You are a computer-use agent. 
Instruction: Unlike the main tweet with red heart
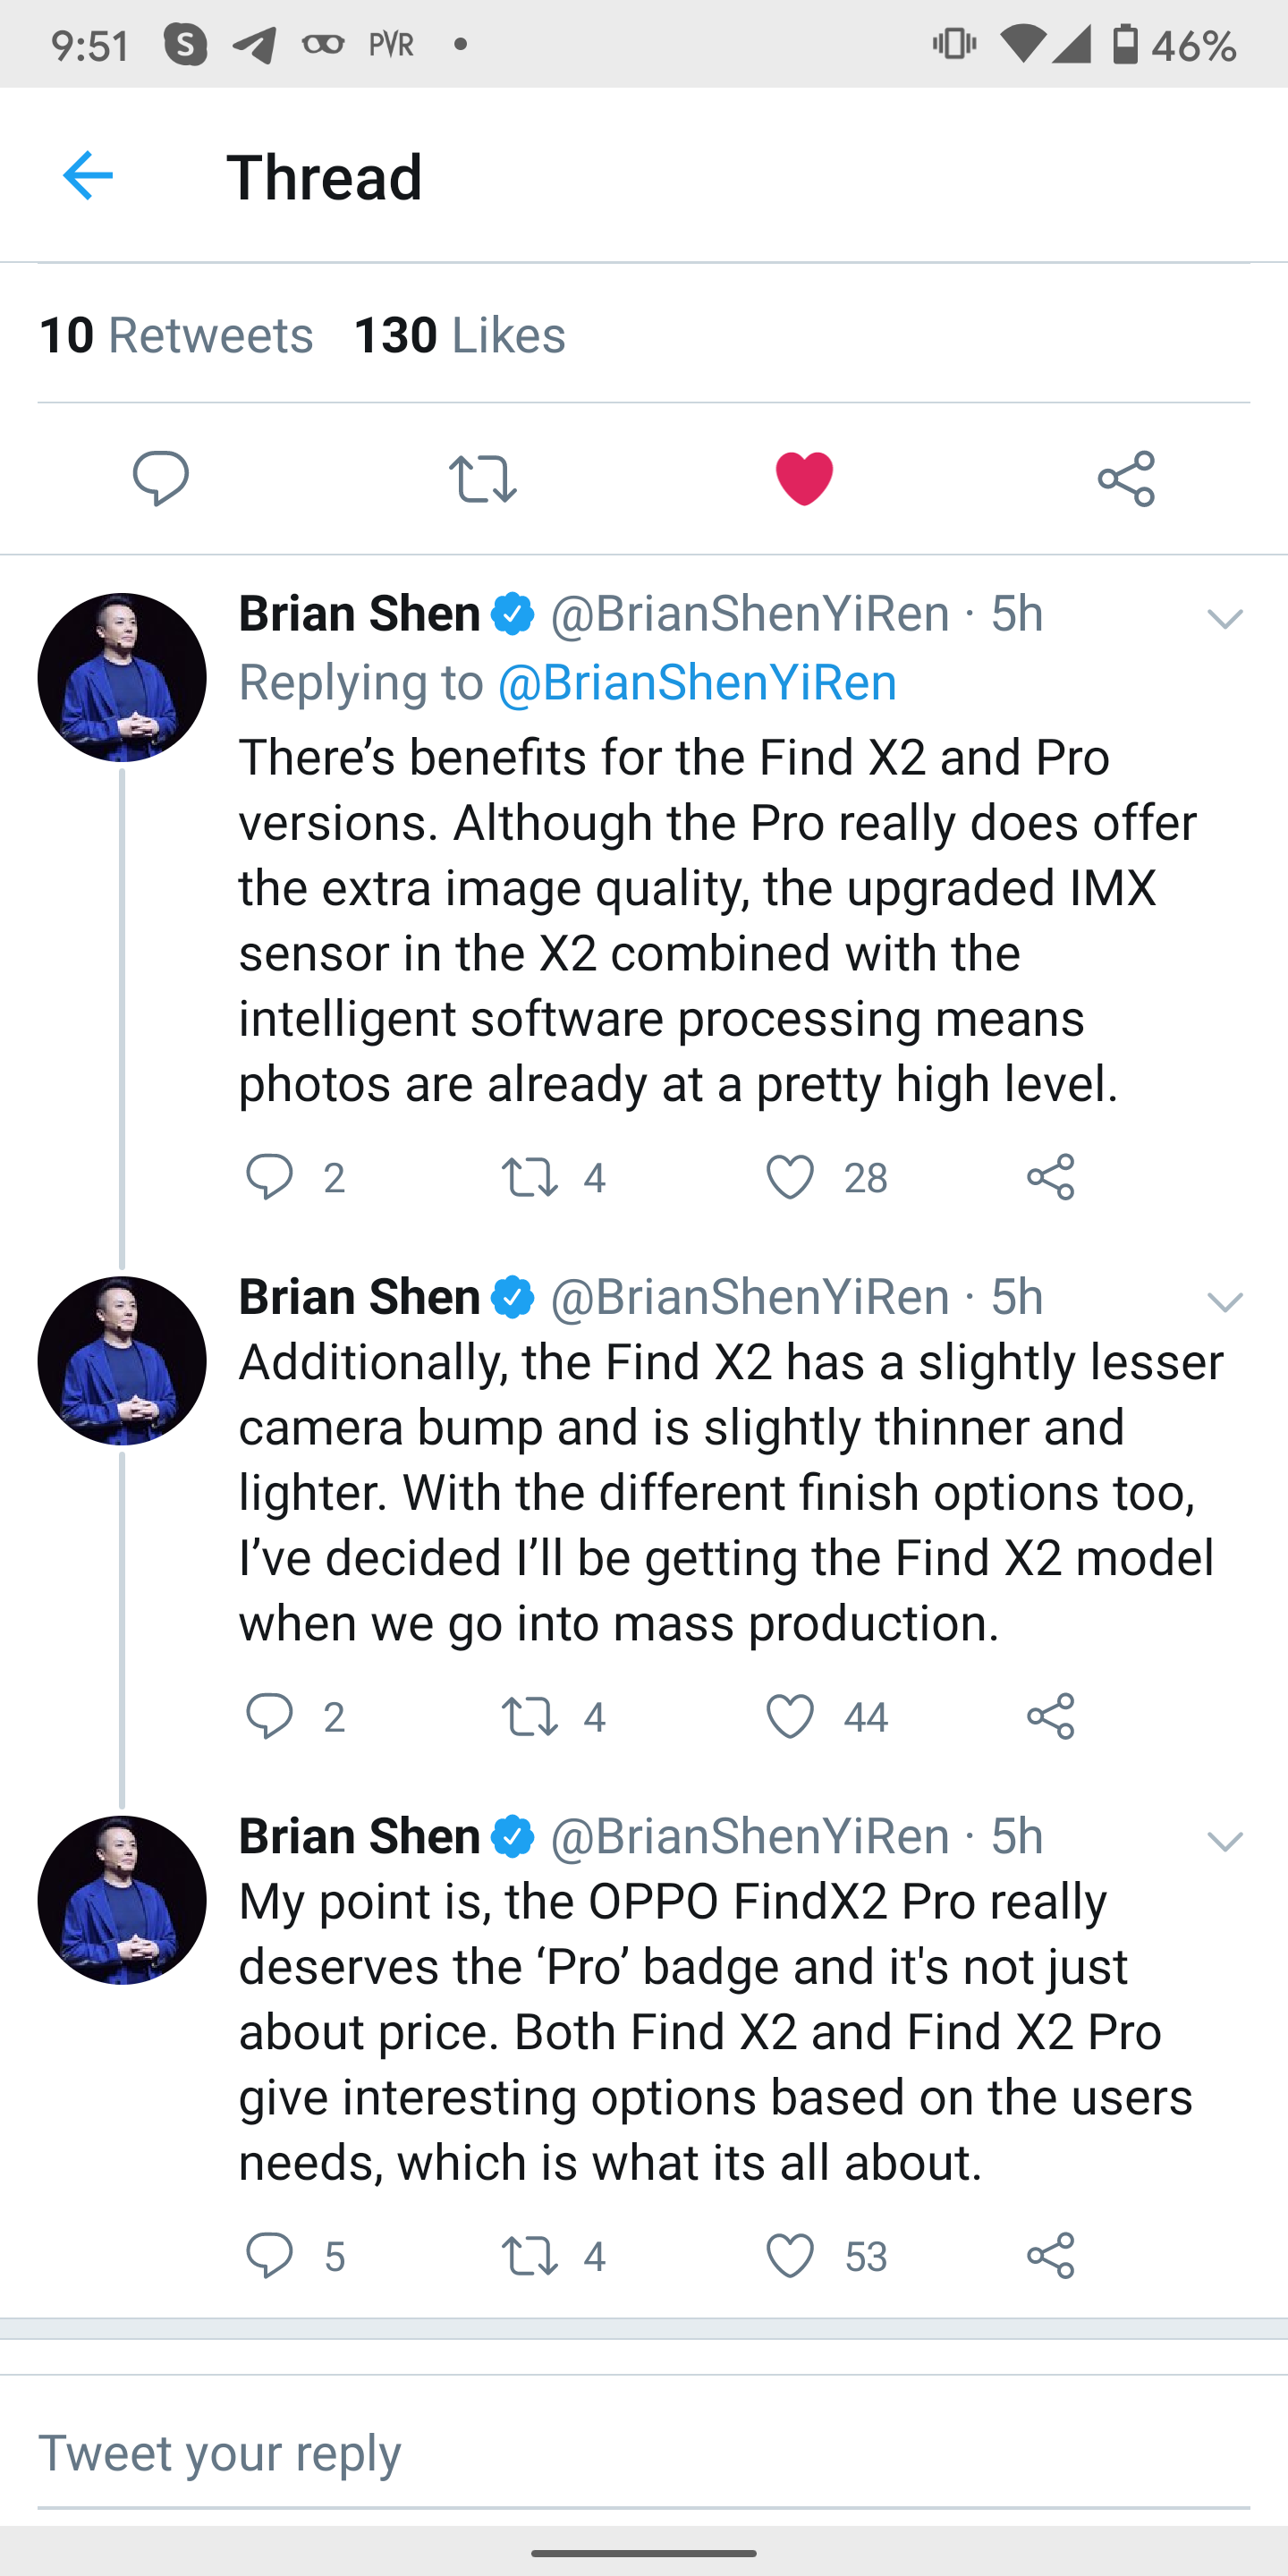pos(804,478)
